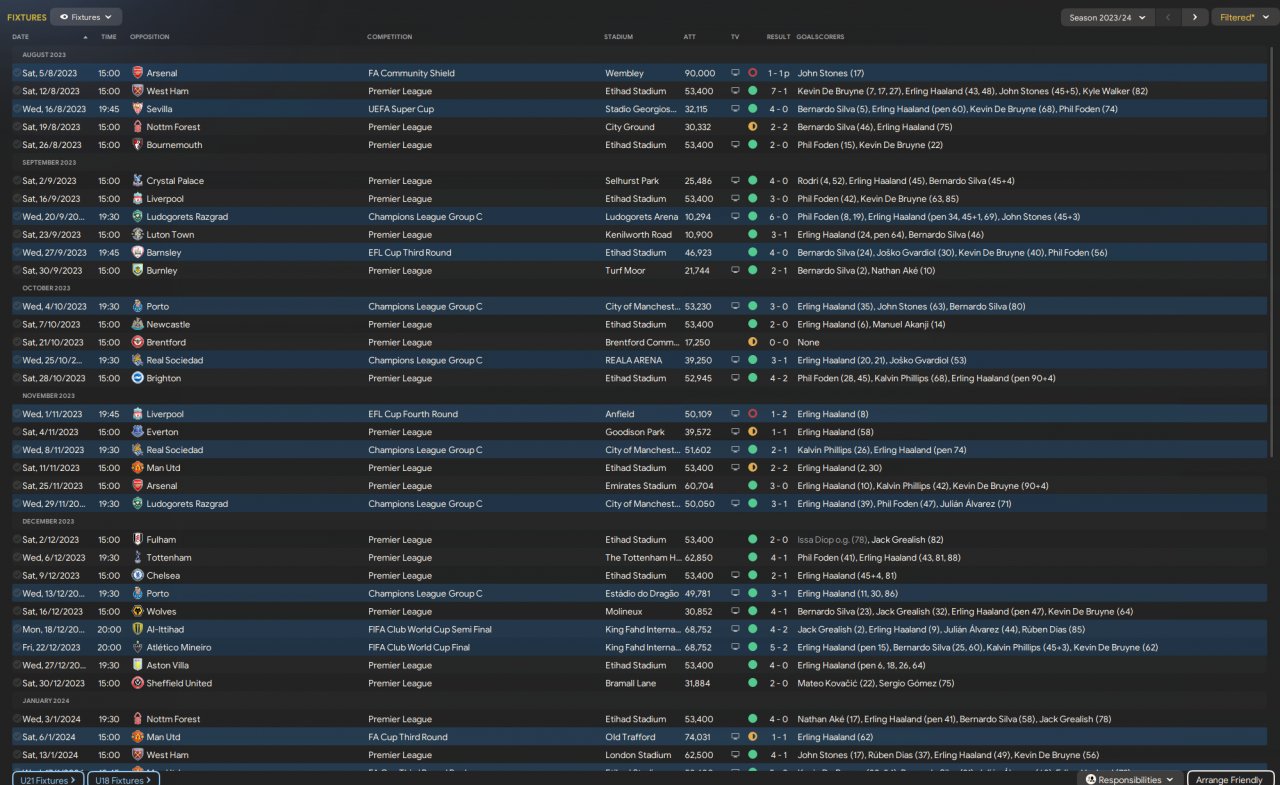Click the EFL Cup Fourth Round competition cell
Viewport: 1280px width, 785px height.
point(413,414)
